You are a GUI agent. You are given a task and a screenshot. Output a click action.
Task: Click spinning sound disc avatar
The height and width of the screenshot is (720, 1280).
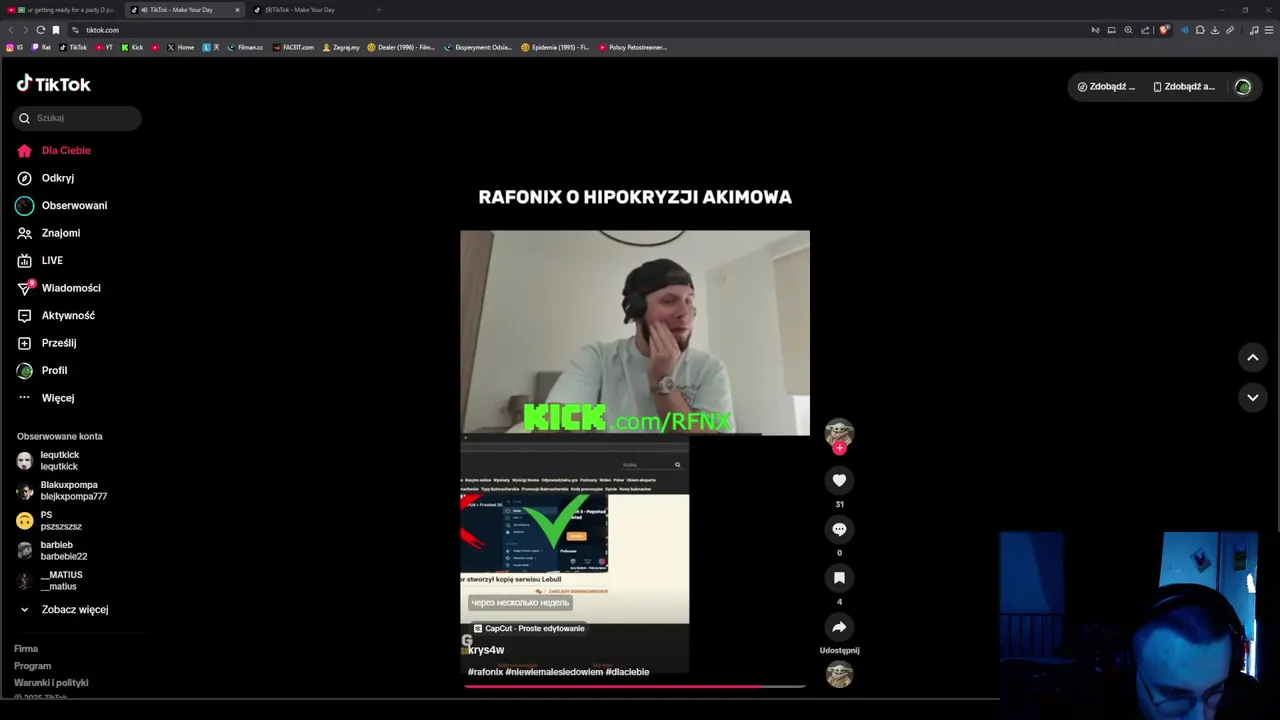(839, 674)
